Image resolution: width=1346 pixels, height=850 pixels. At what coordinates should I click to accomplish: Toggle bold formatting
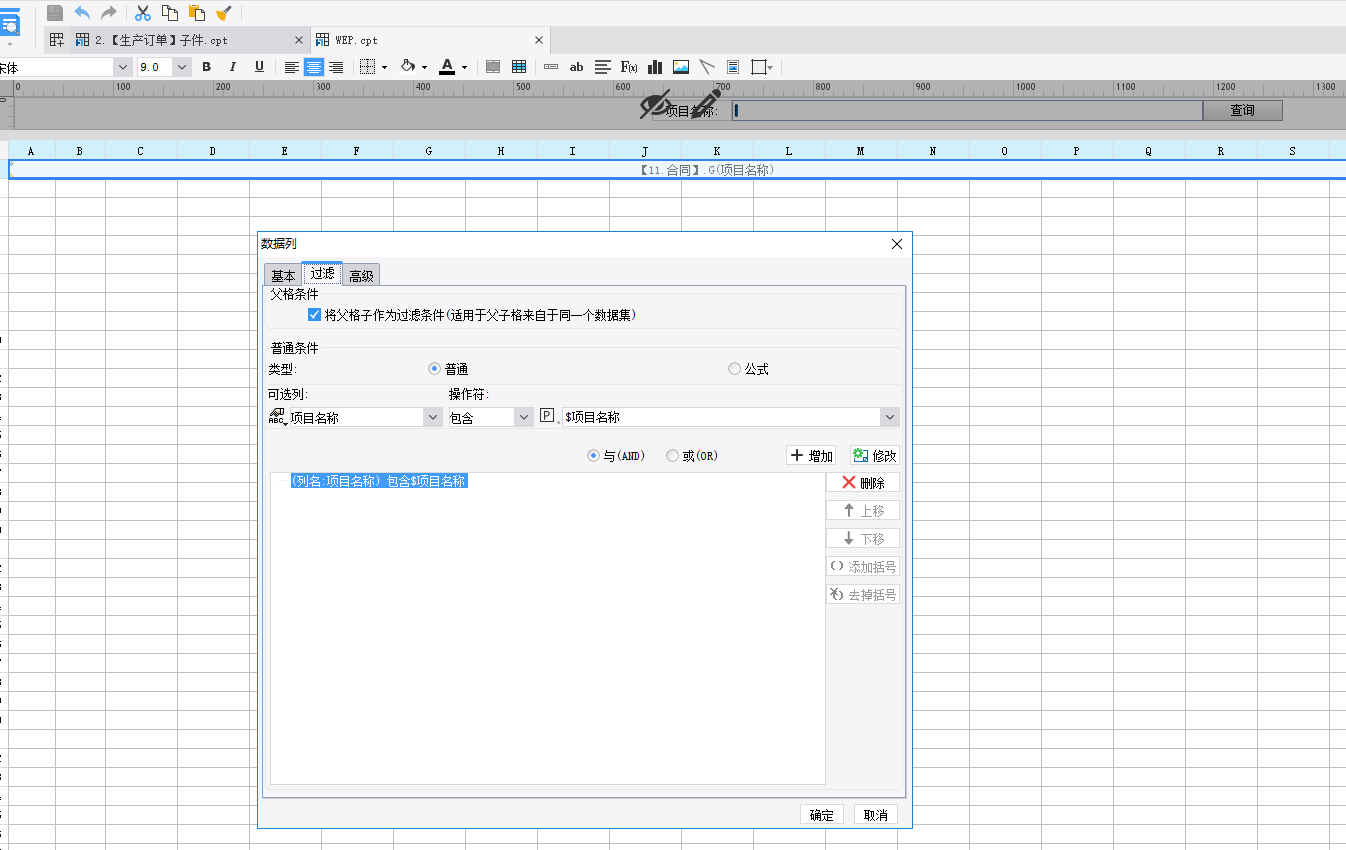(207, 67)
